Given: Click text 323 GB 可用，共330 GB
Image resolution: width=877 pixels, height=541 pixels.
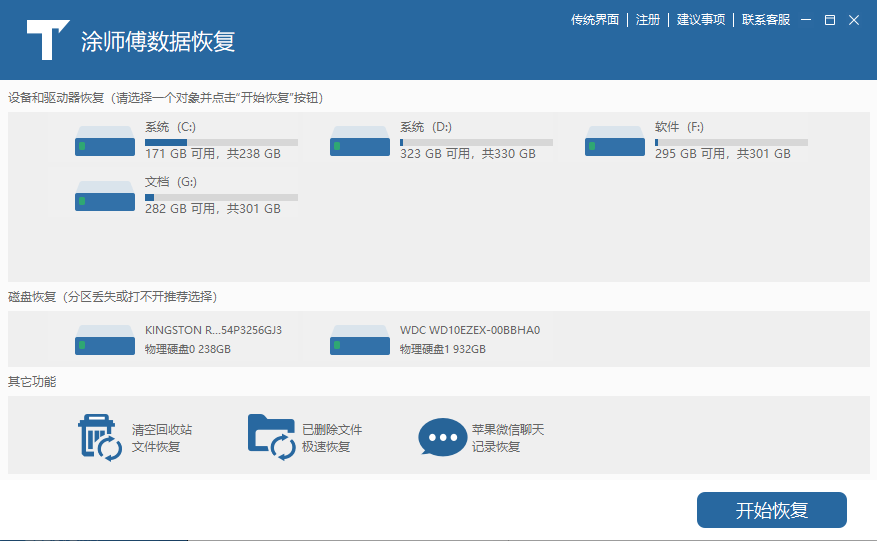Looking at the screenshot, I should click(468, 154).
